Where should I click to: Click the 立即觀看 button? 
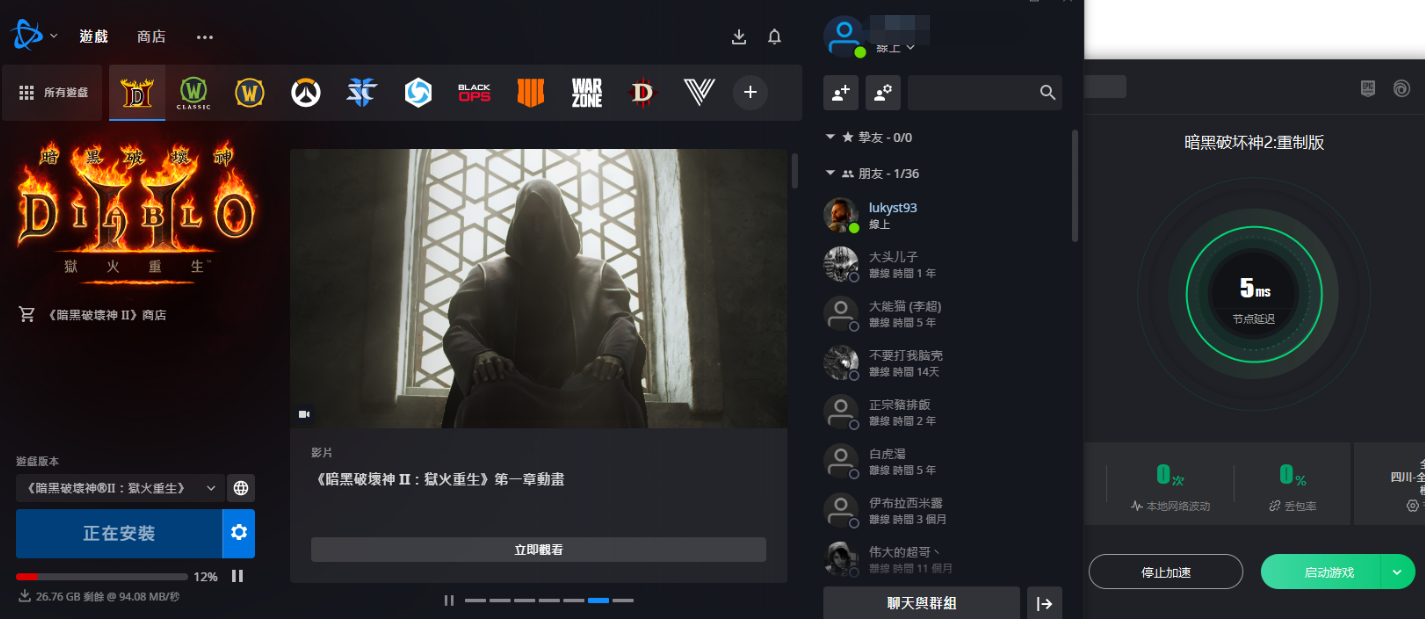click(538, 550)
